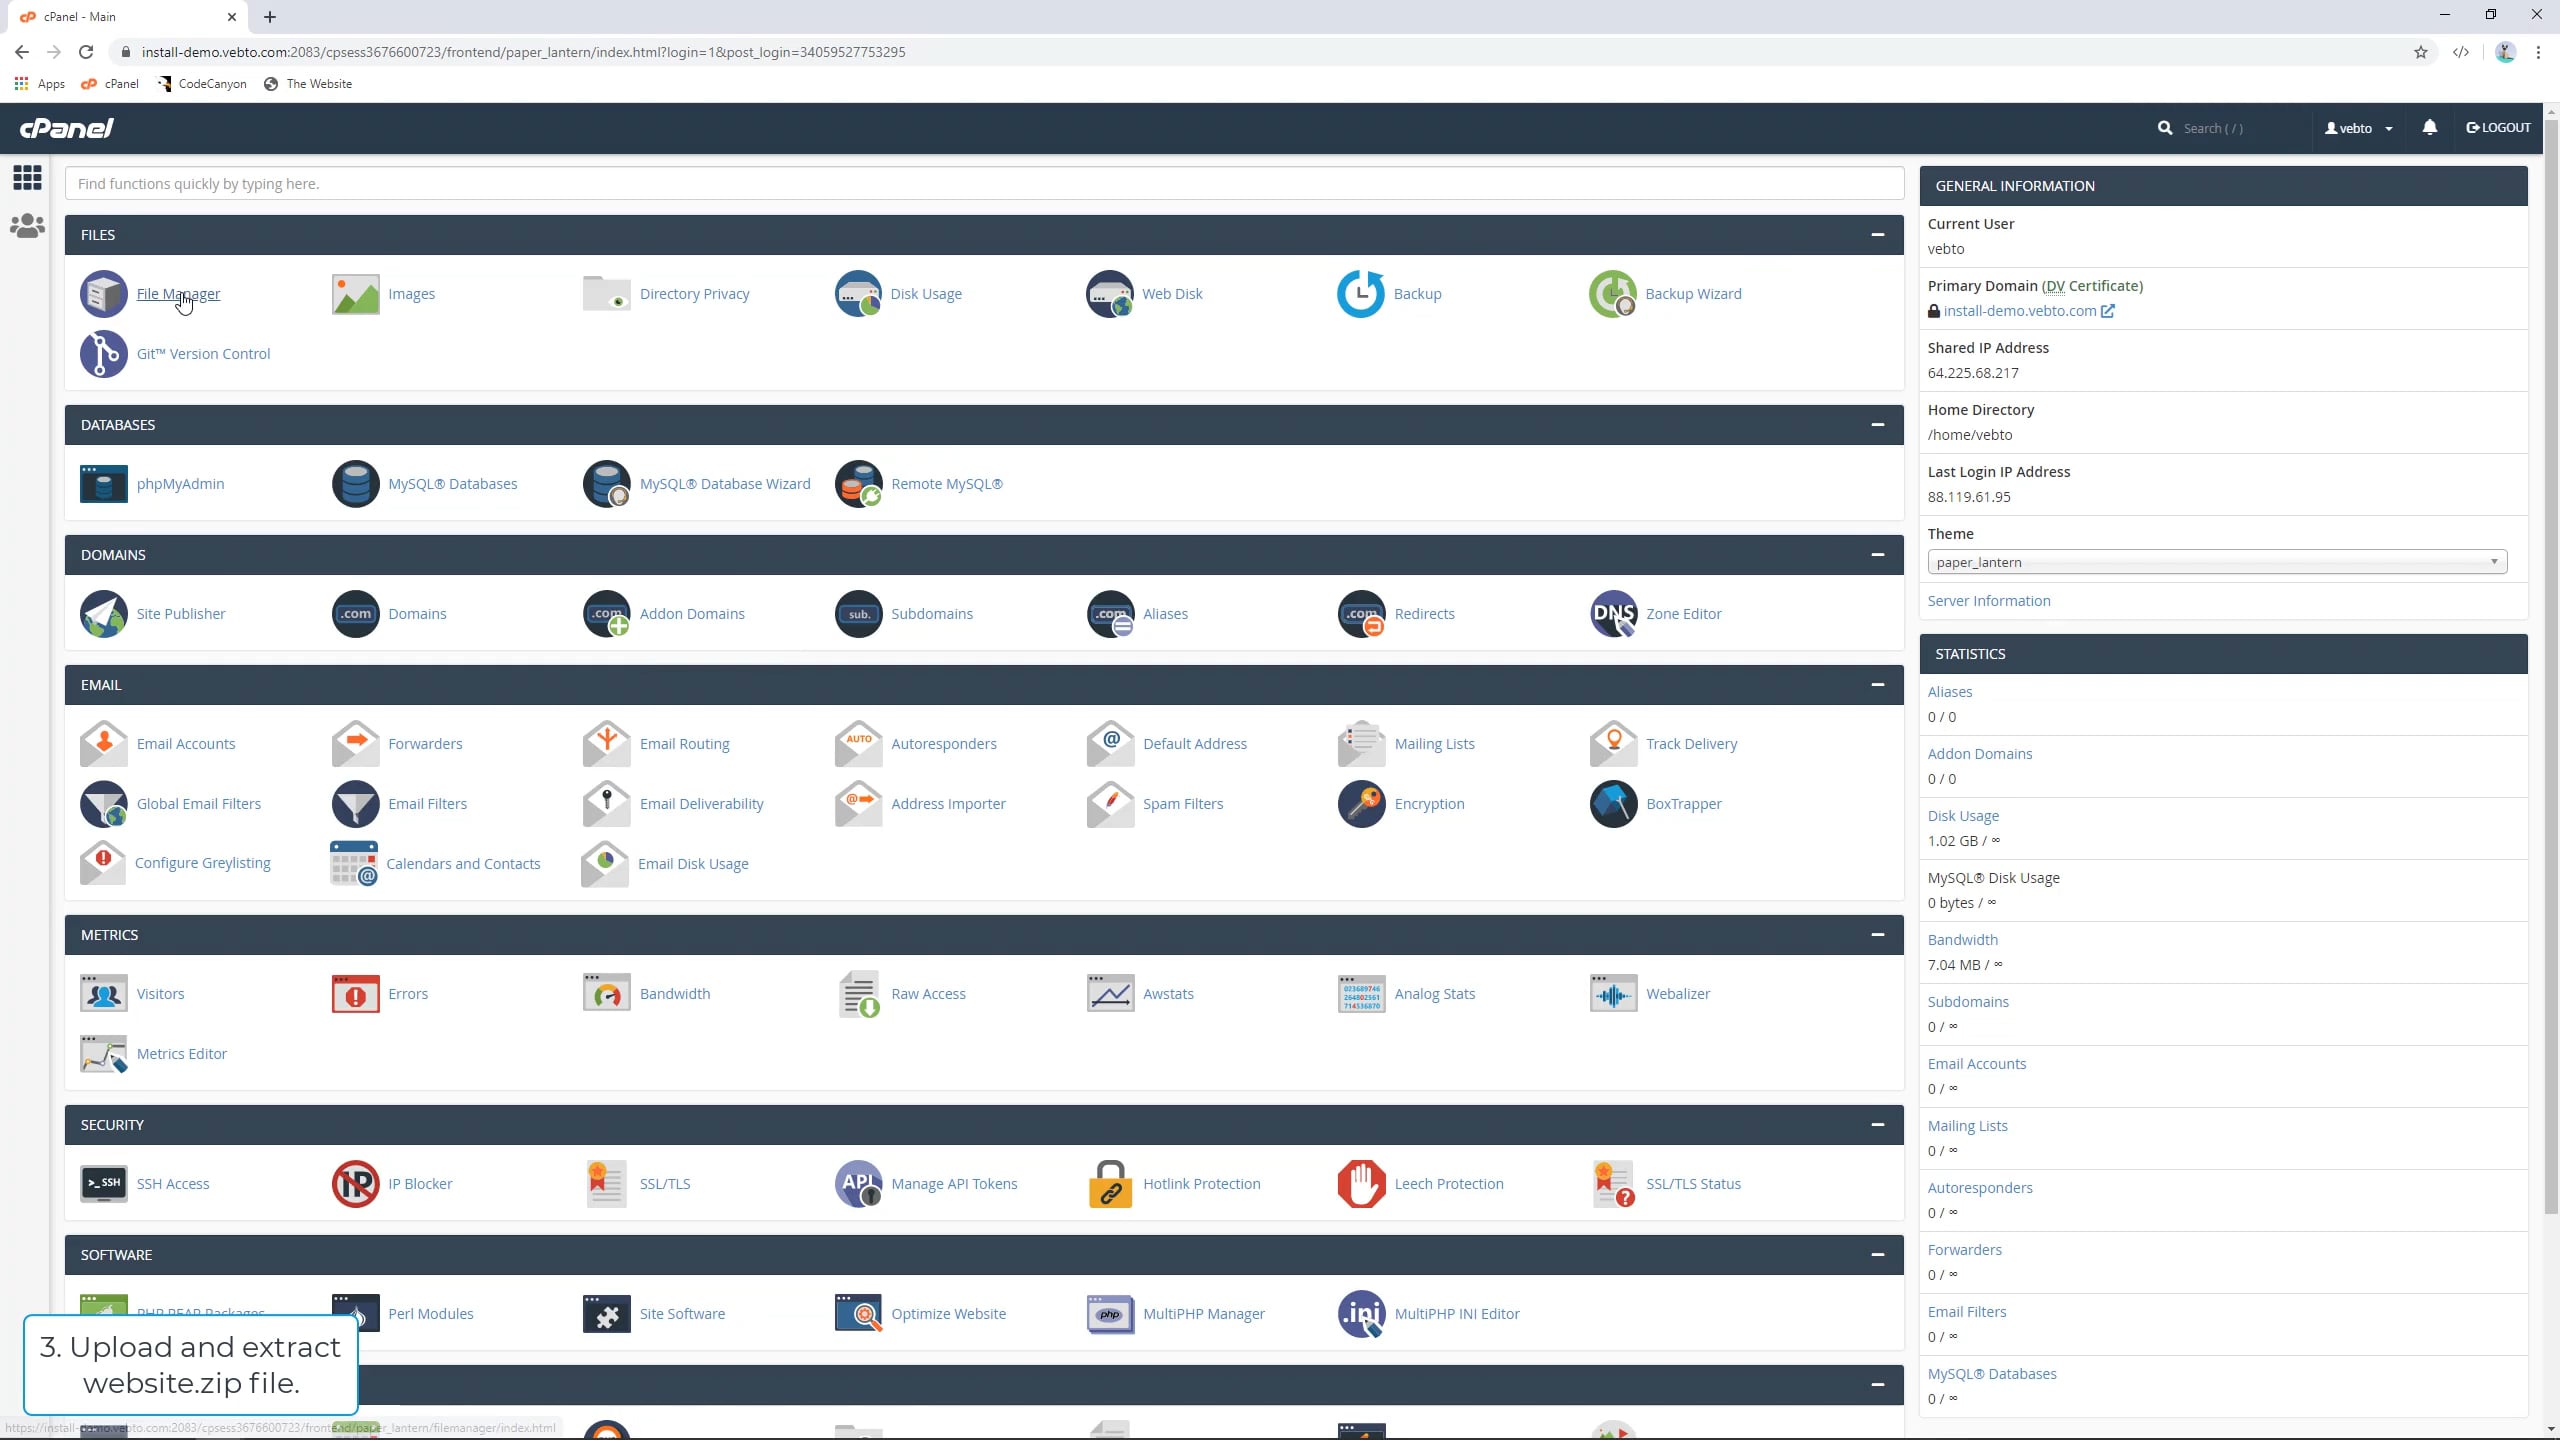This screenshot has width=2560, height=1440.
Task: Open the phpMyAdmin icon
Action: point(104,484)
